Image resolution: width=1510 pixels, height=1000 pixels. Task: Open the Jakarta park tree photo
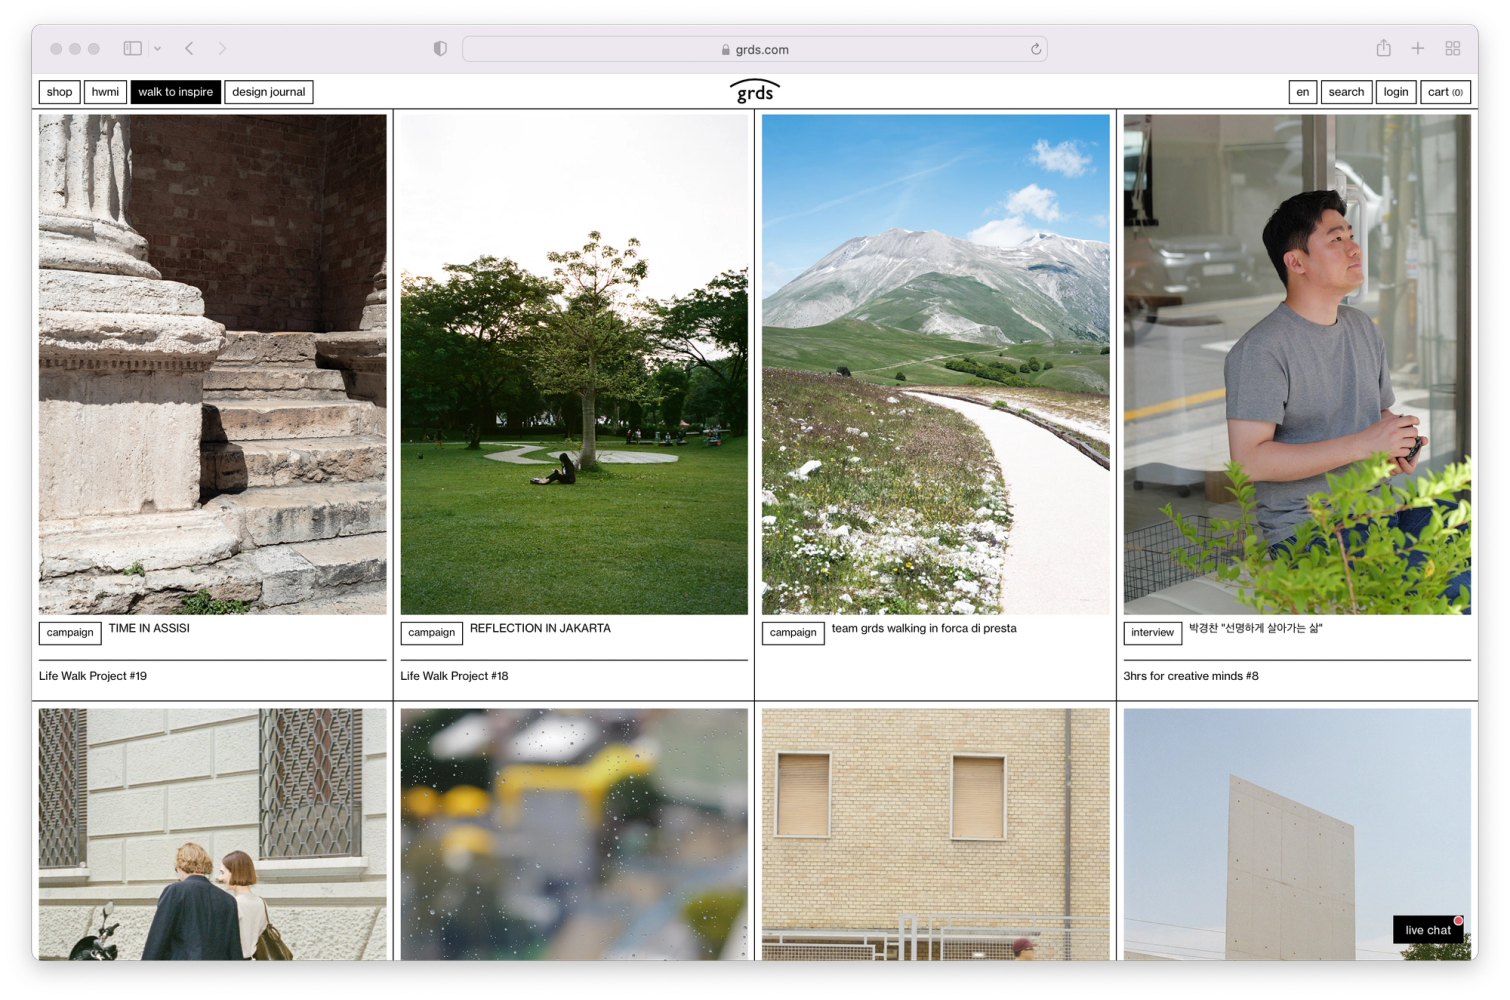(574, 364)
